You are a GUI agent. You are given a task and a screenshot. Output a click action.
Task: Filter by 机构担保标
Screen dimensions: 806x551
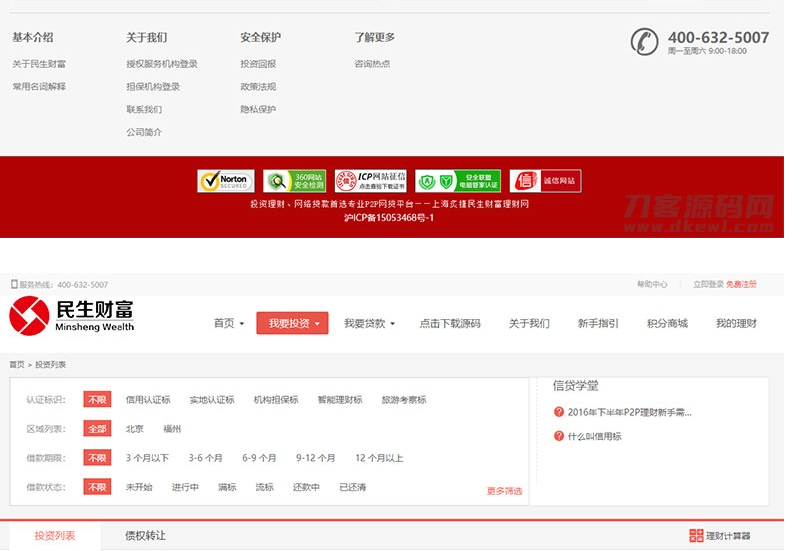pyautogui.click(x=276, y=399)
